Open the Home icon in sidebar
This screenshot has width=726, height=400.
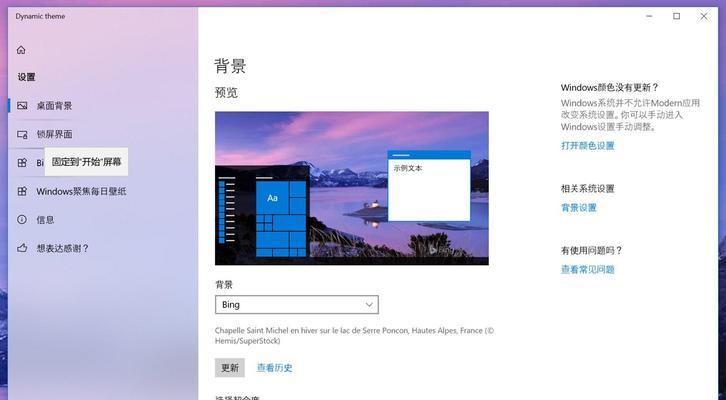[21, 50]
